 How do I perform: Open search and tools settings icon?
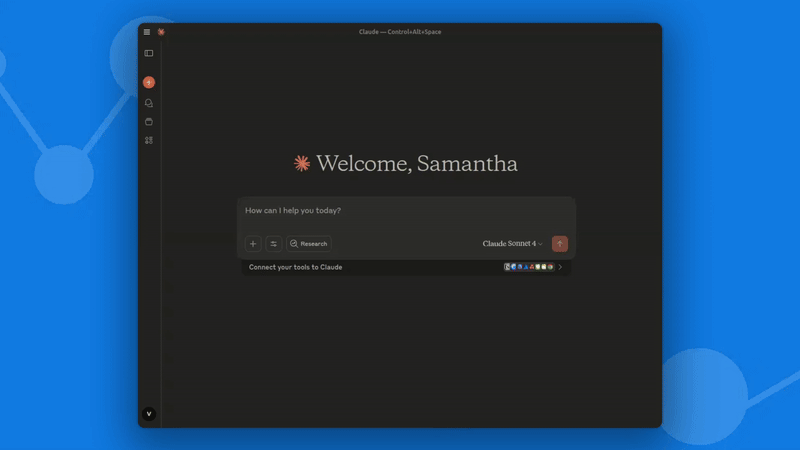274,244
